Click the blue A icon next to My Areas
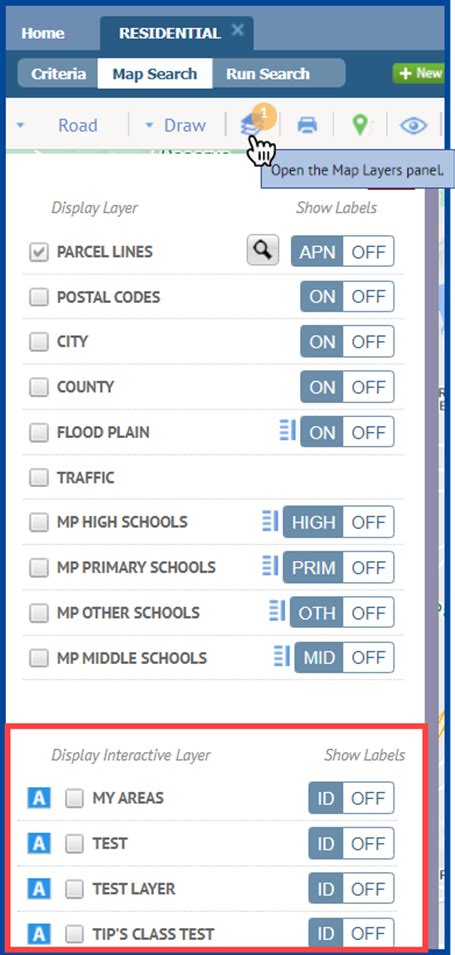This screenshot has height=955, width=455. click(39, 798)
